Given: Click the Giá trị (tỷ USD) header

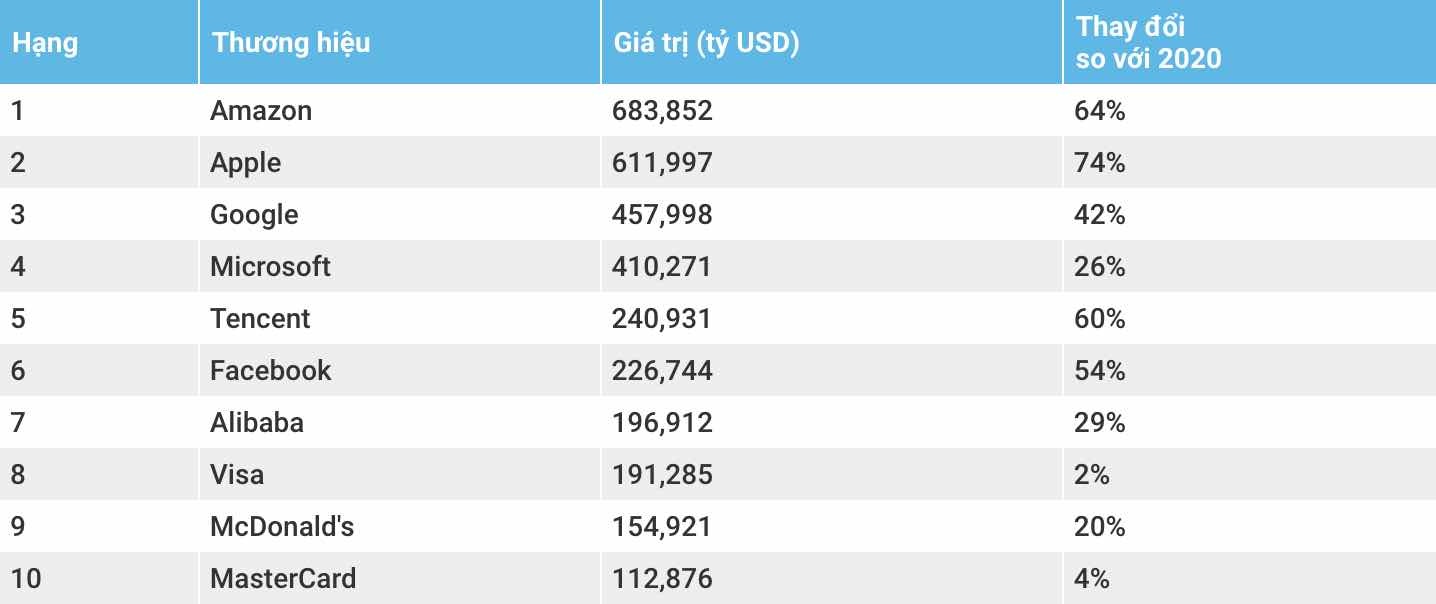Looking at the screenshot, I should point(705,43).
